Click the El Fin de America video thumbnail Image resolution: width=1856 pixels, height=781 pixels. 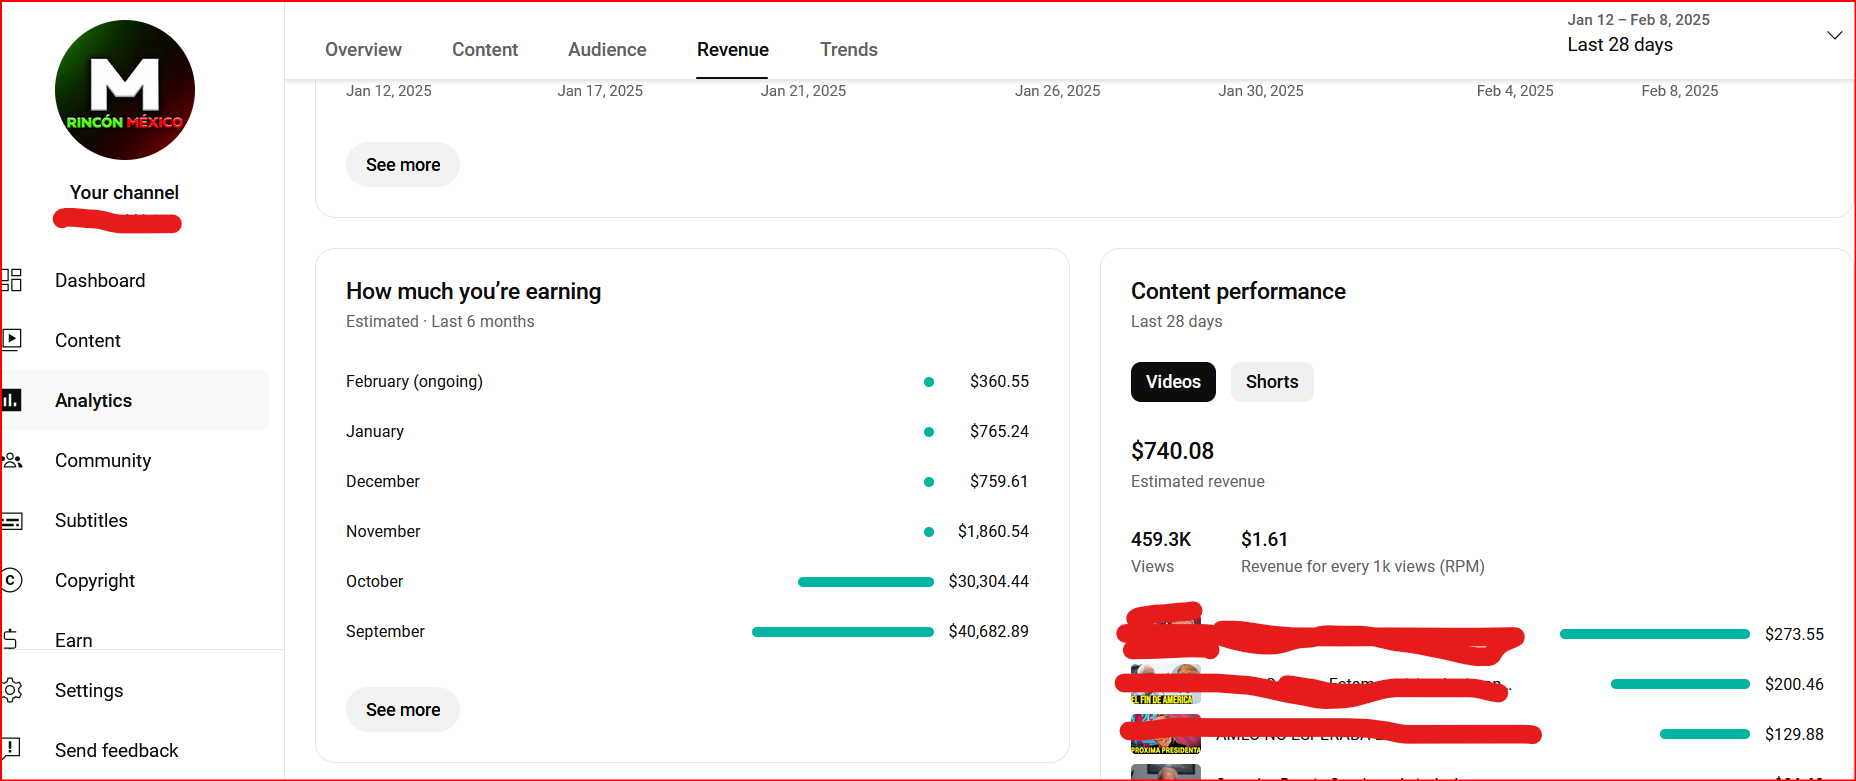pos(1166,685)
